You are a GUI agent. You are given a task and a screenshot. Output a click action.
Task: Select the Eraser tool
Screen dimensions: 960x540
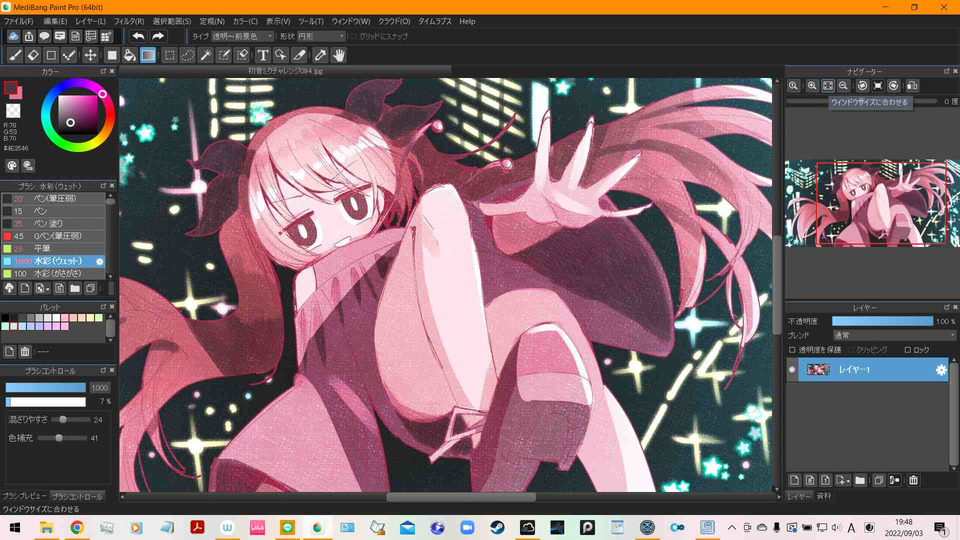(x=33, y=56)
